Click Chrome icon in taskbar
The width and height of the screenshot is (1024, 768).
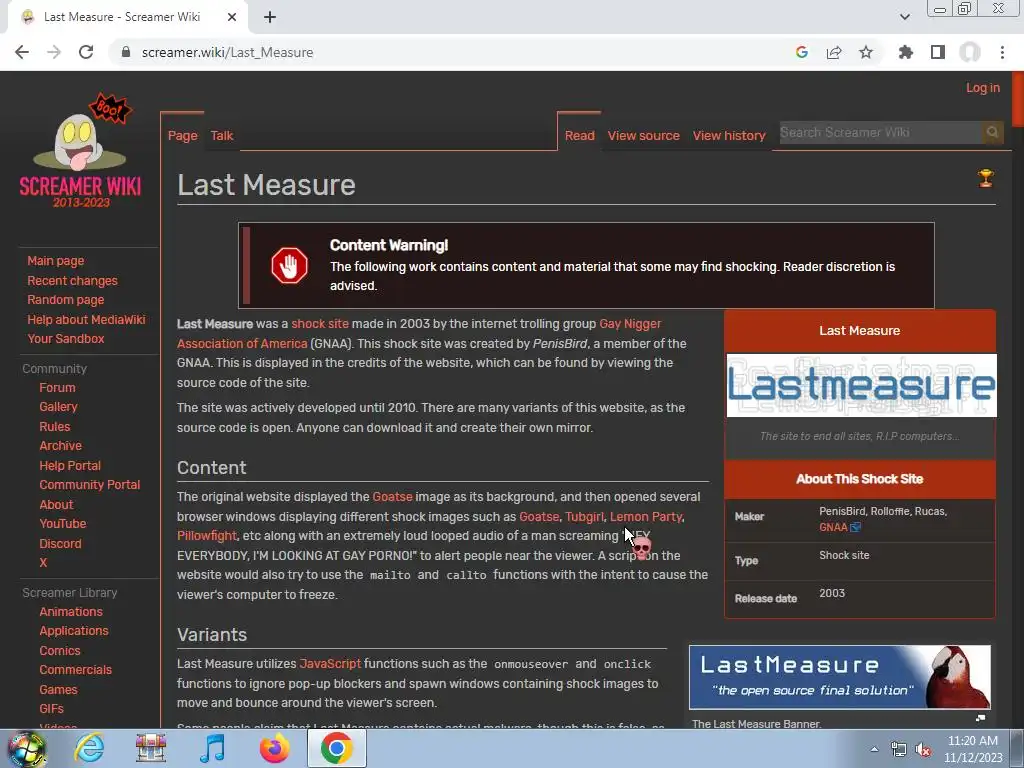pyautogui.click(x=336, y=748)
